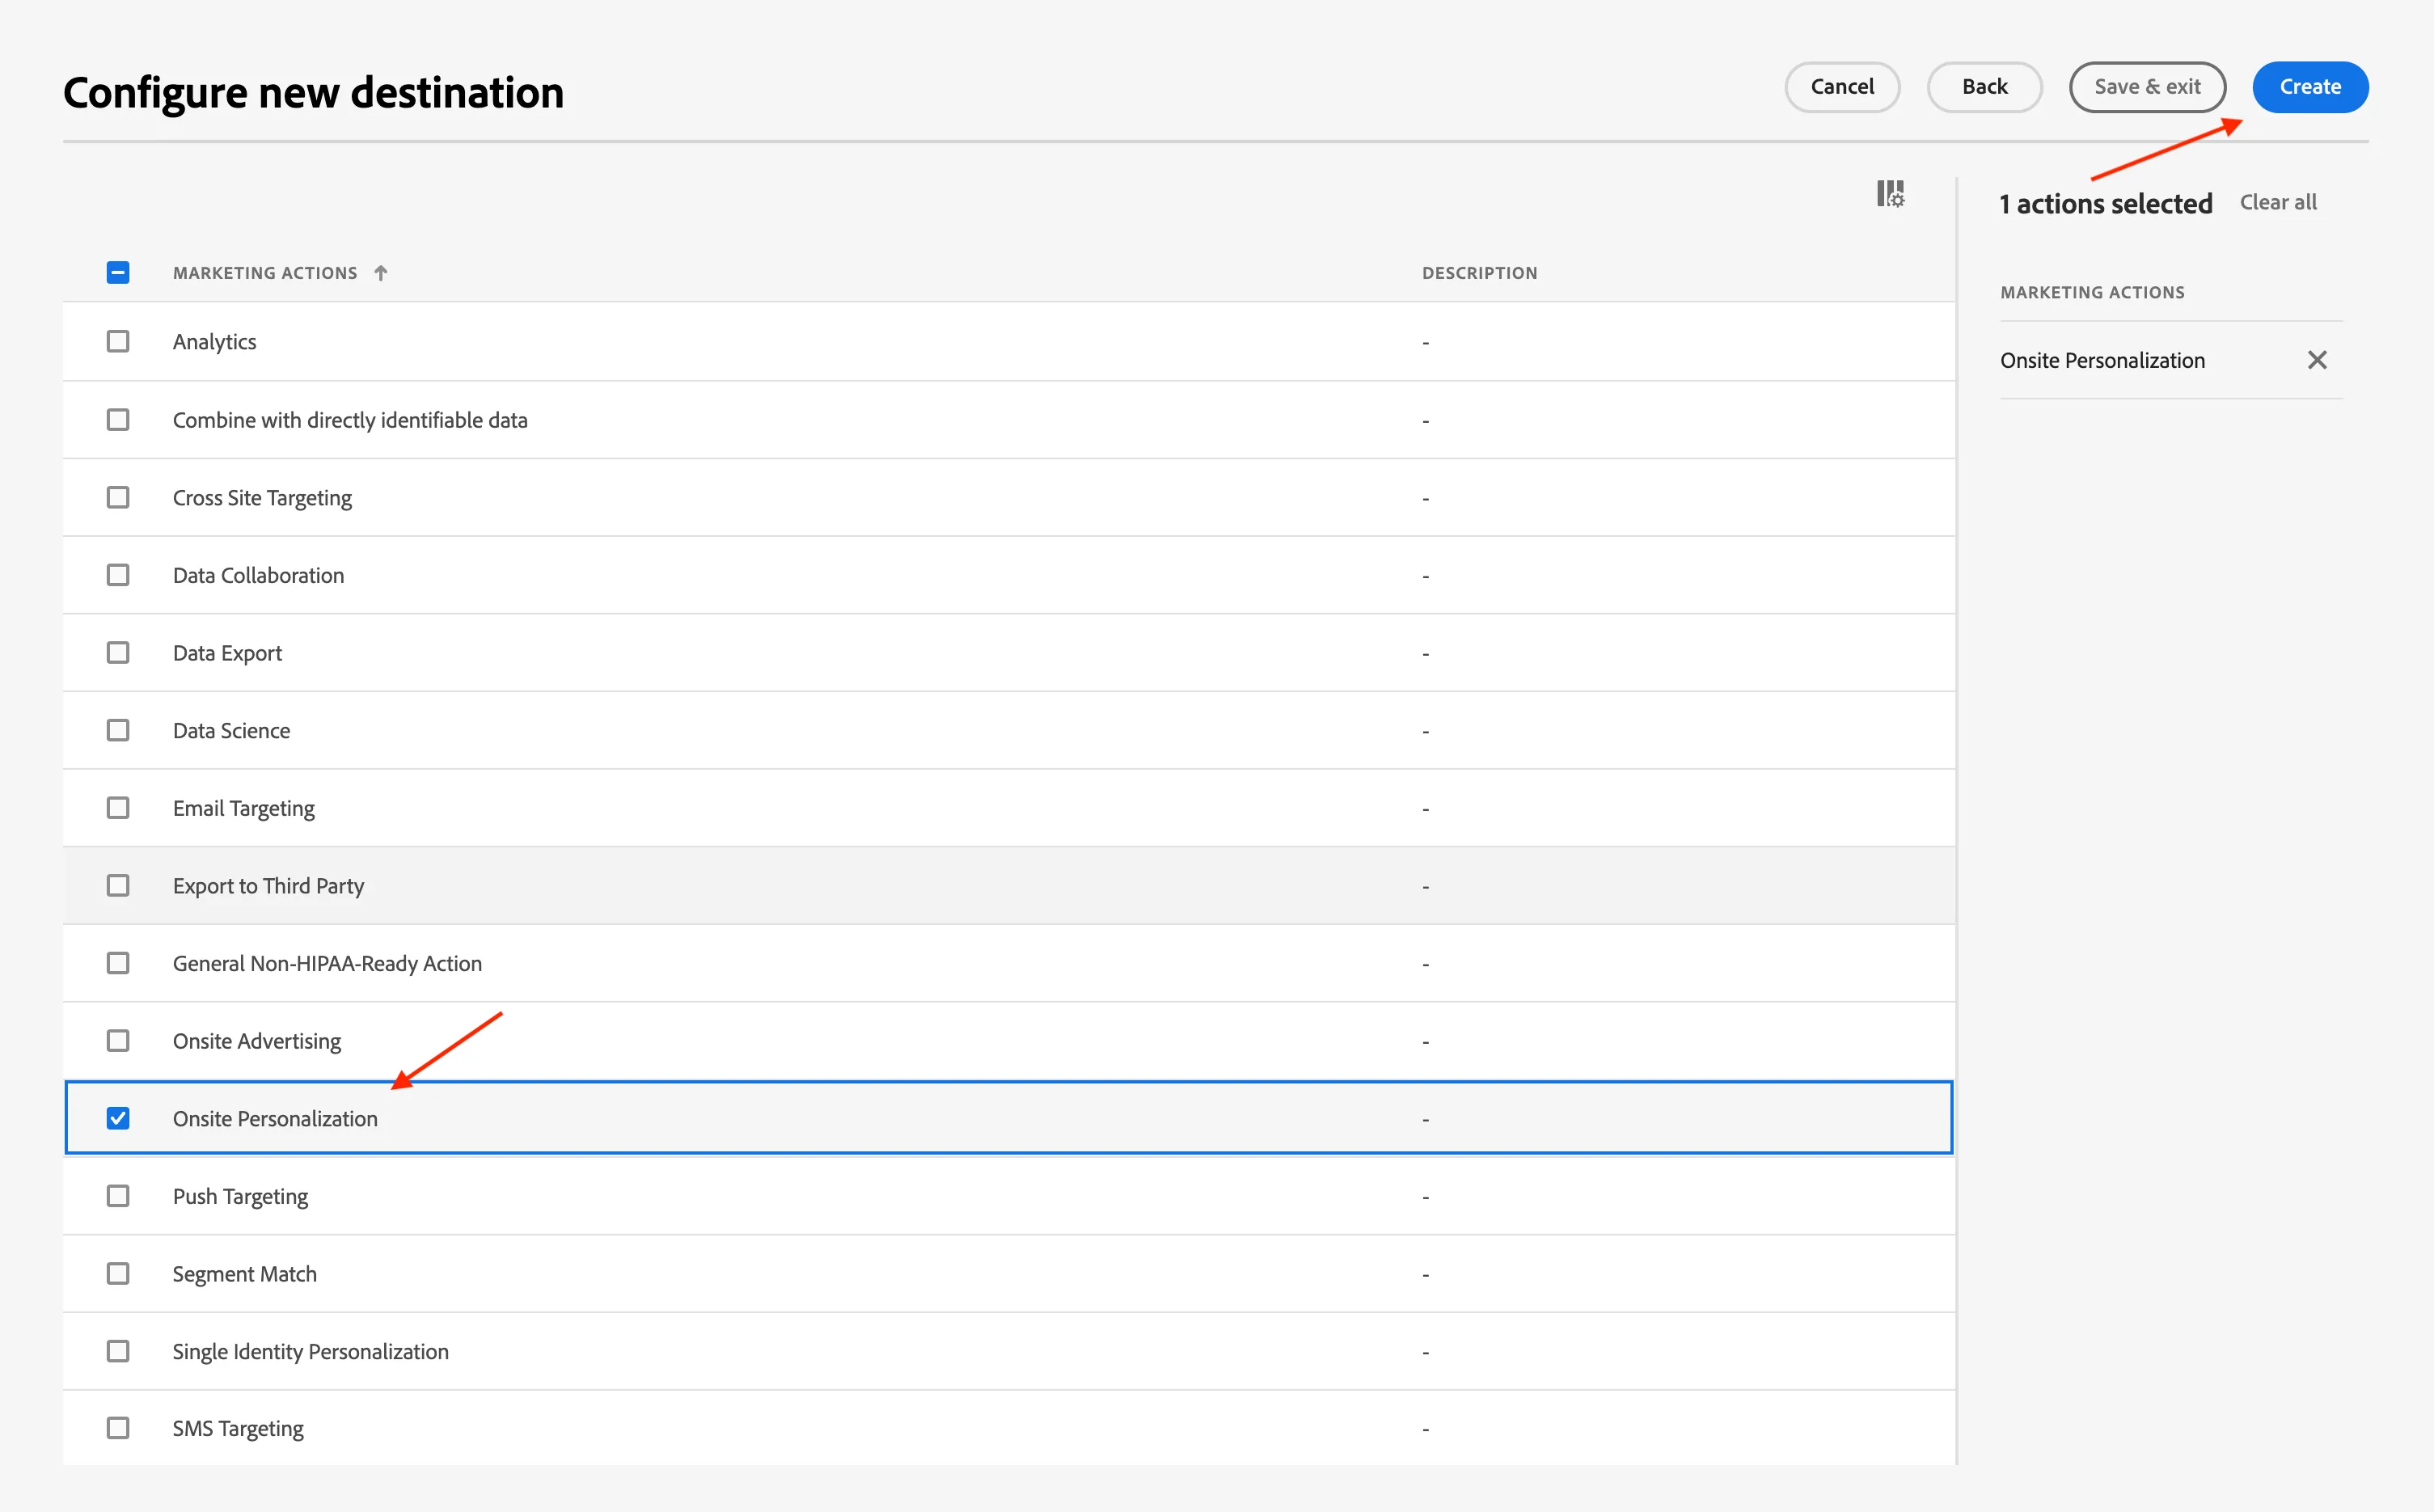Image resolution: width=2434 pixels, height=1512 pixels.
Task: Enable Single Identity Personalization checkbox
Action: [118, 1351]
